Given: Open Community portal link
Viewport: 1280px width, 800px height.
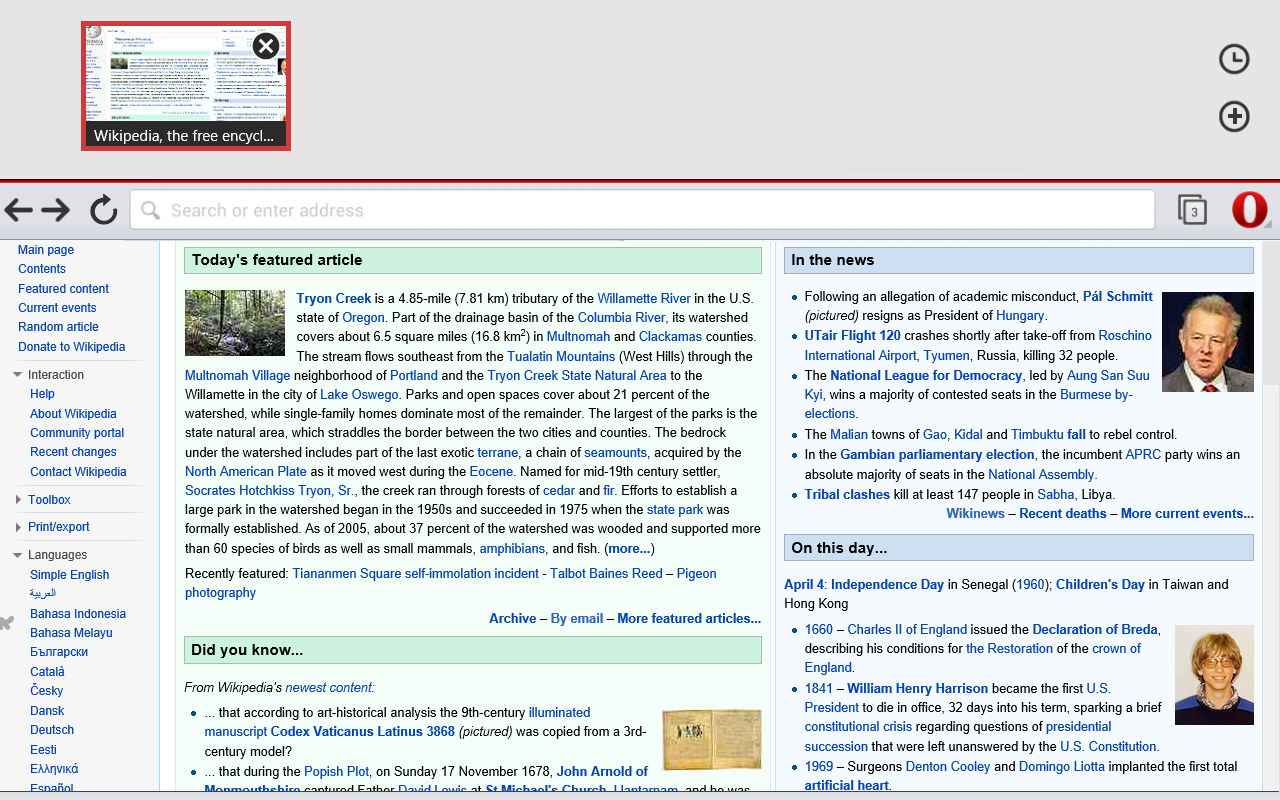Looking at the screenshot, I should pos(77,433).
